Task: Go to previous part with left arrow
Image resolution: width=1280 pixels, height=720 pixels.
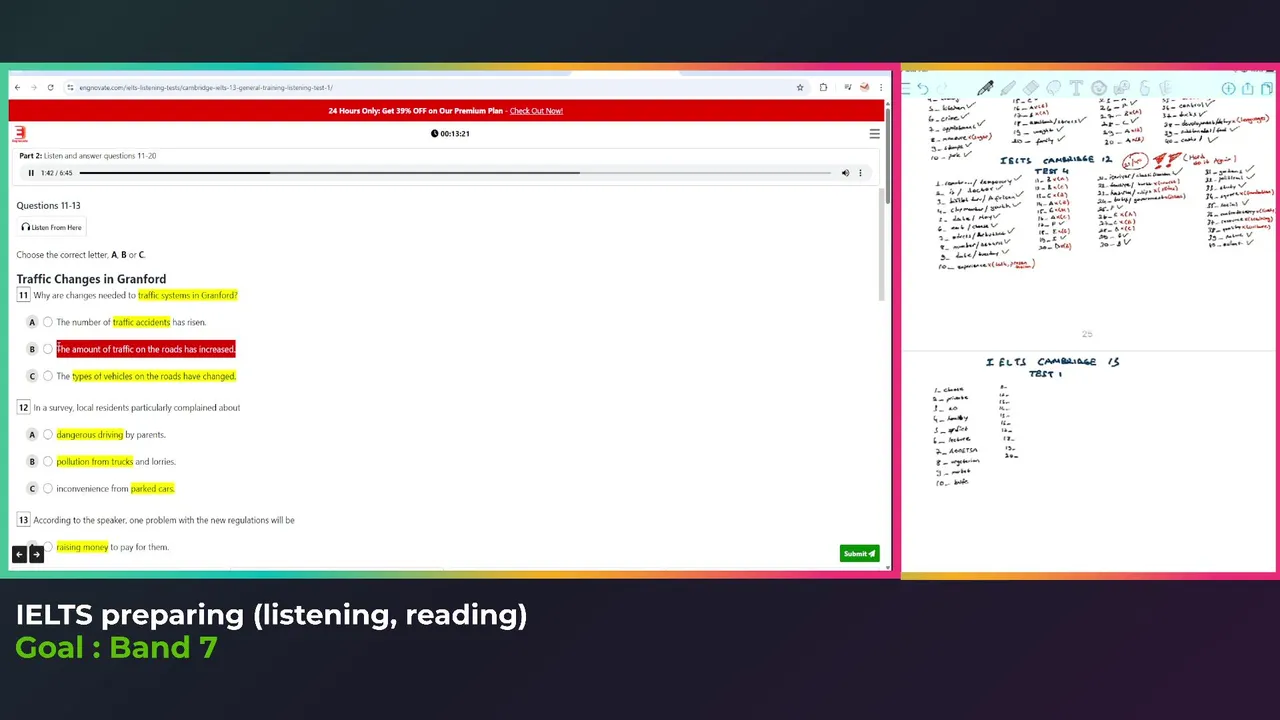Action: (19, 554)
